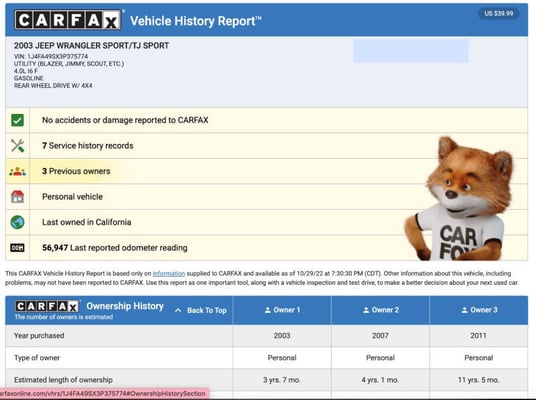Click the house personal vehicle icon
Screen dimensions: 536x400
tap(17, 197)
